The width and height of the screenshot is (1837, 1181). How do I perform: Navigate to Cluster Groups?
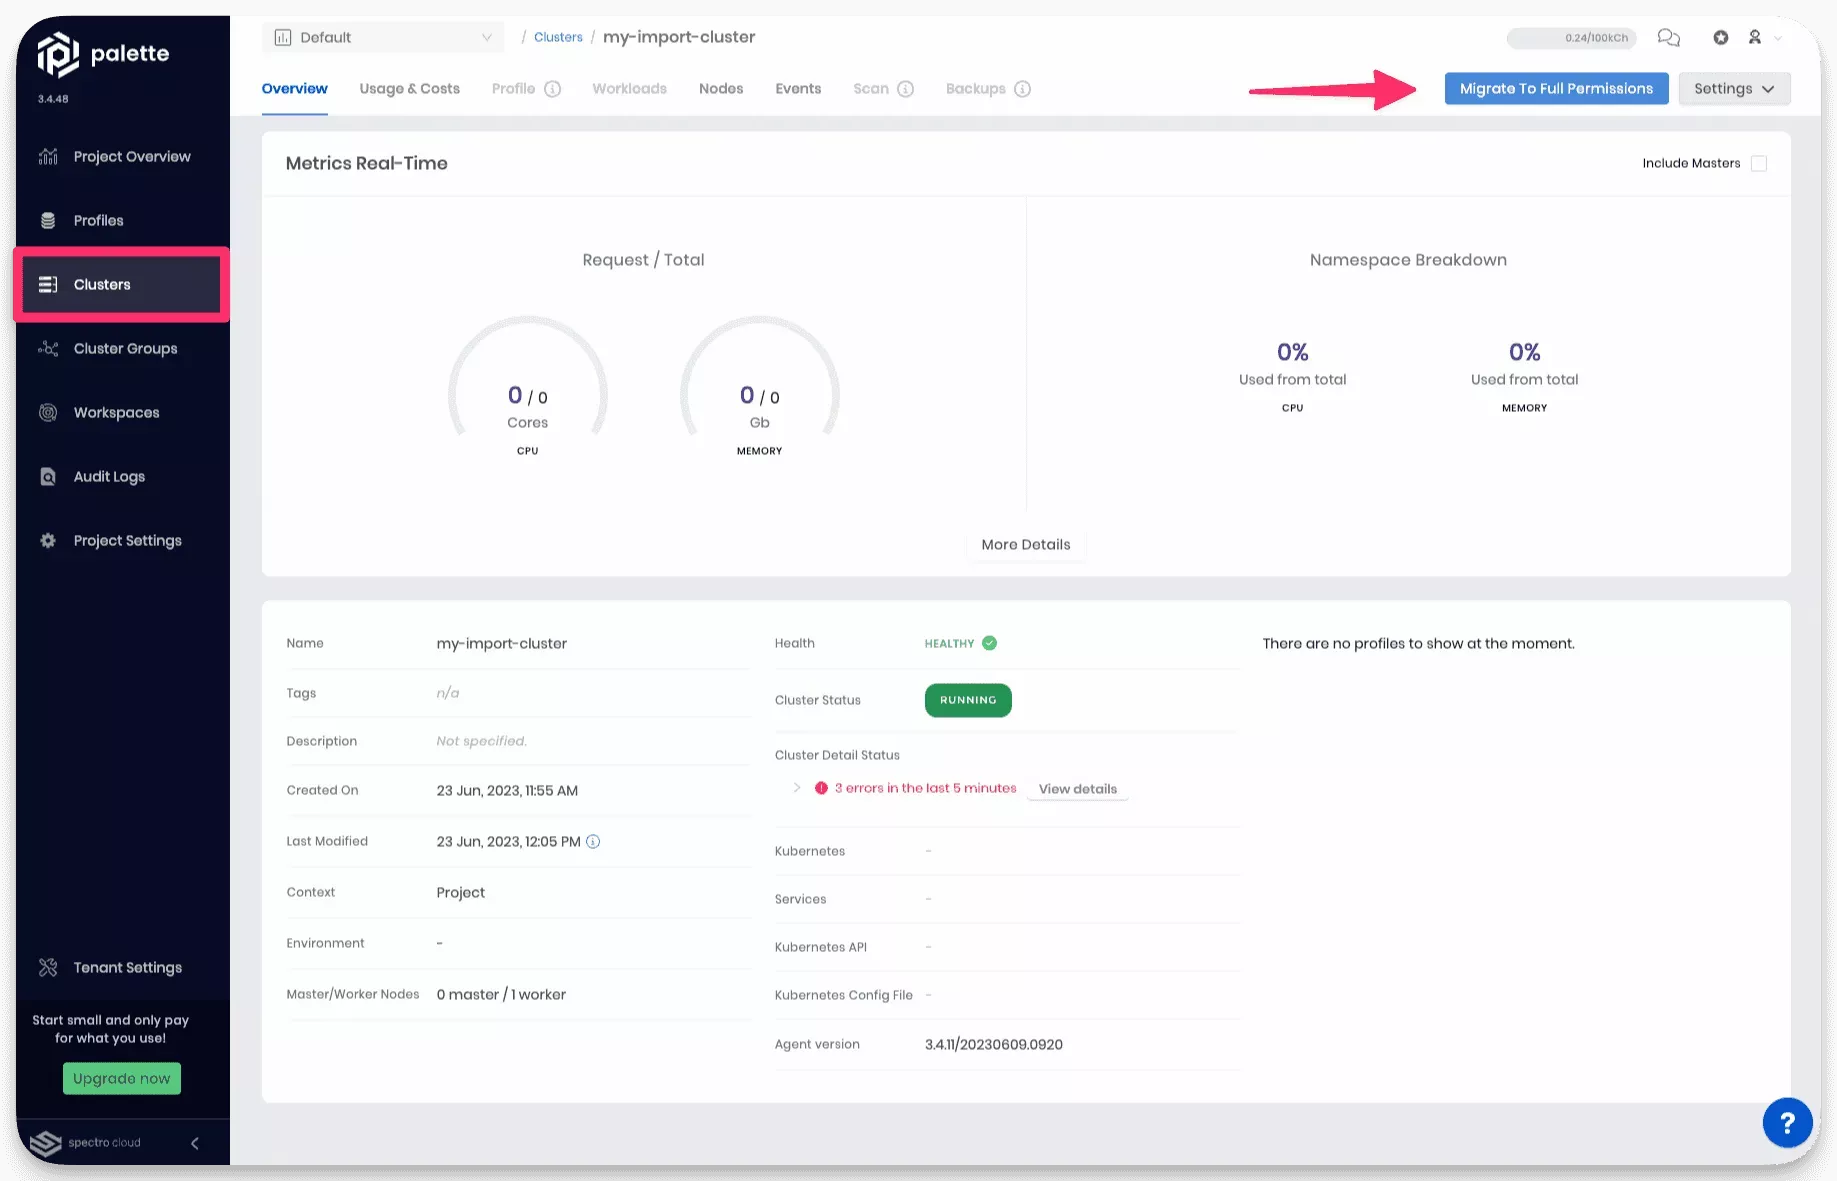tap(125, 348)
